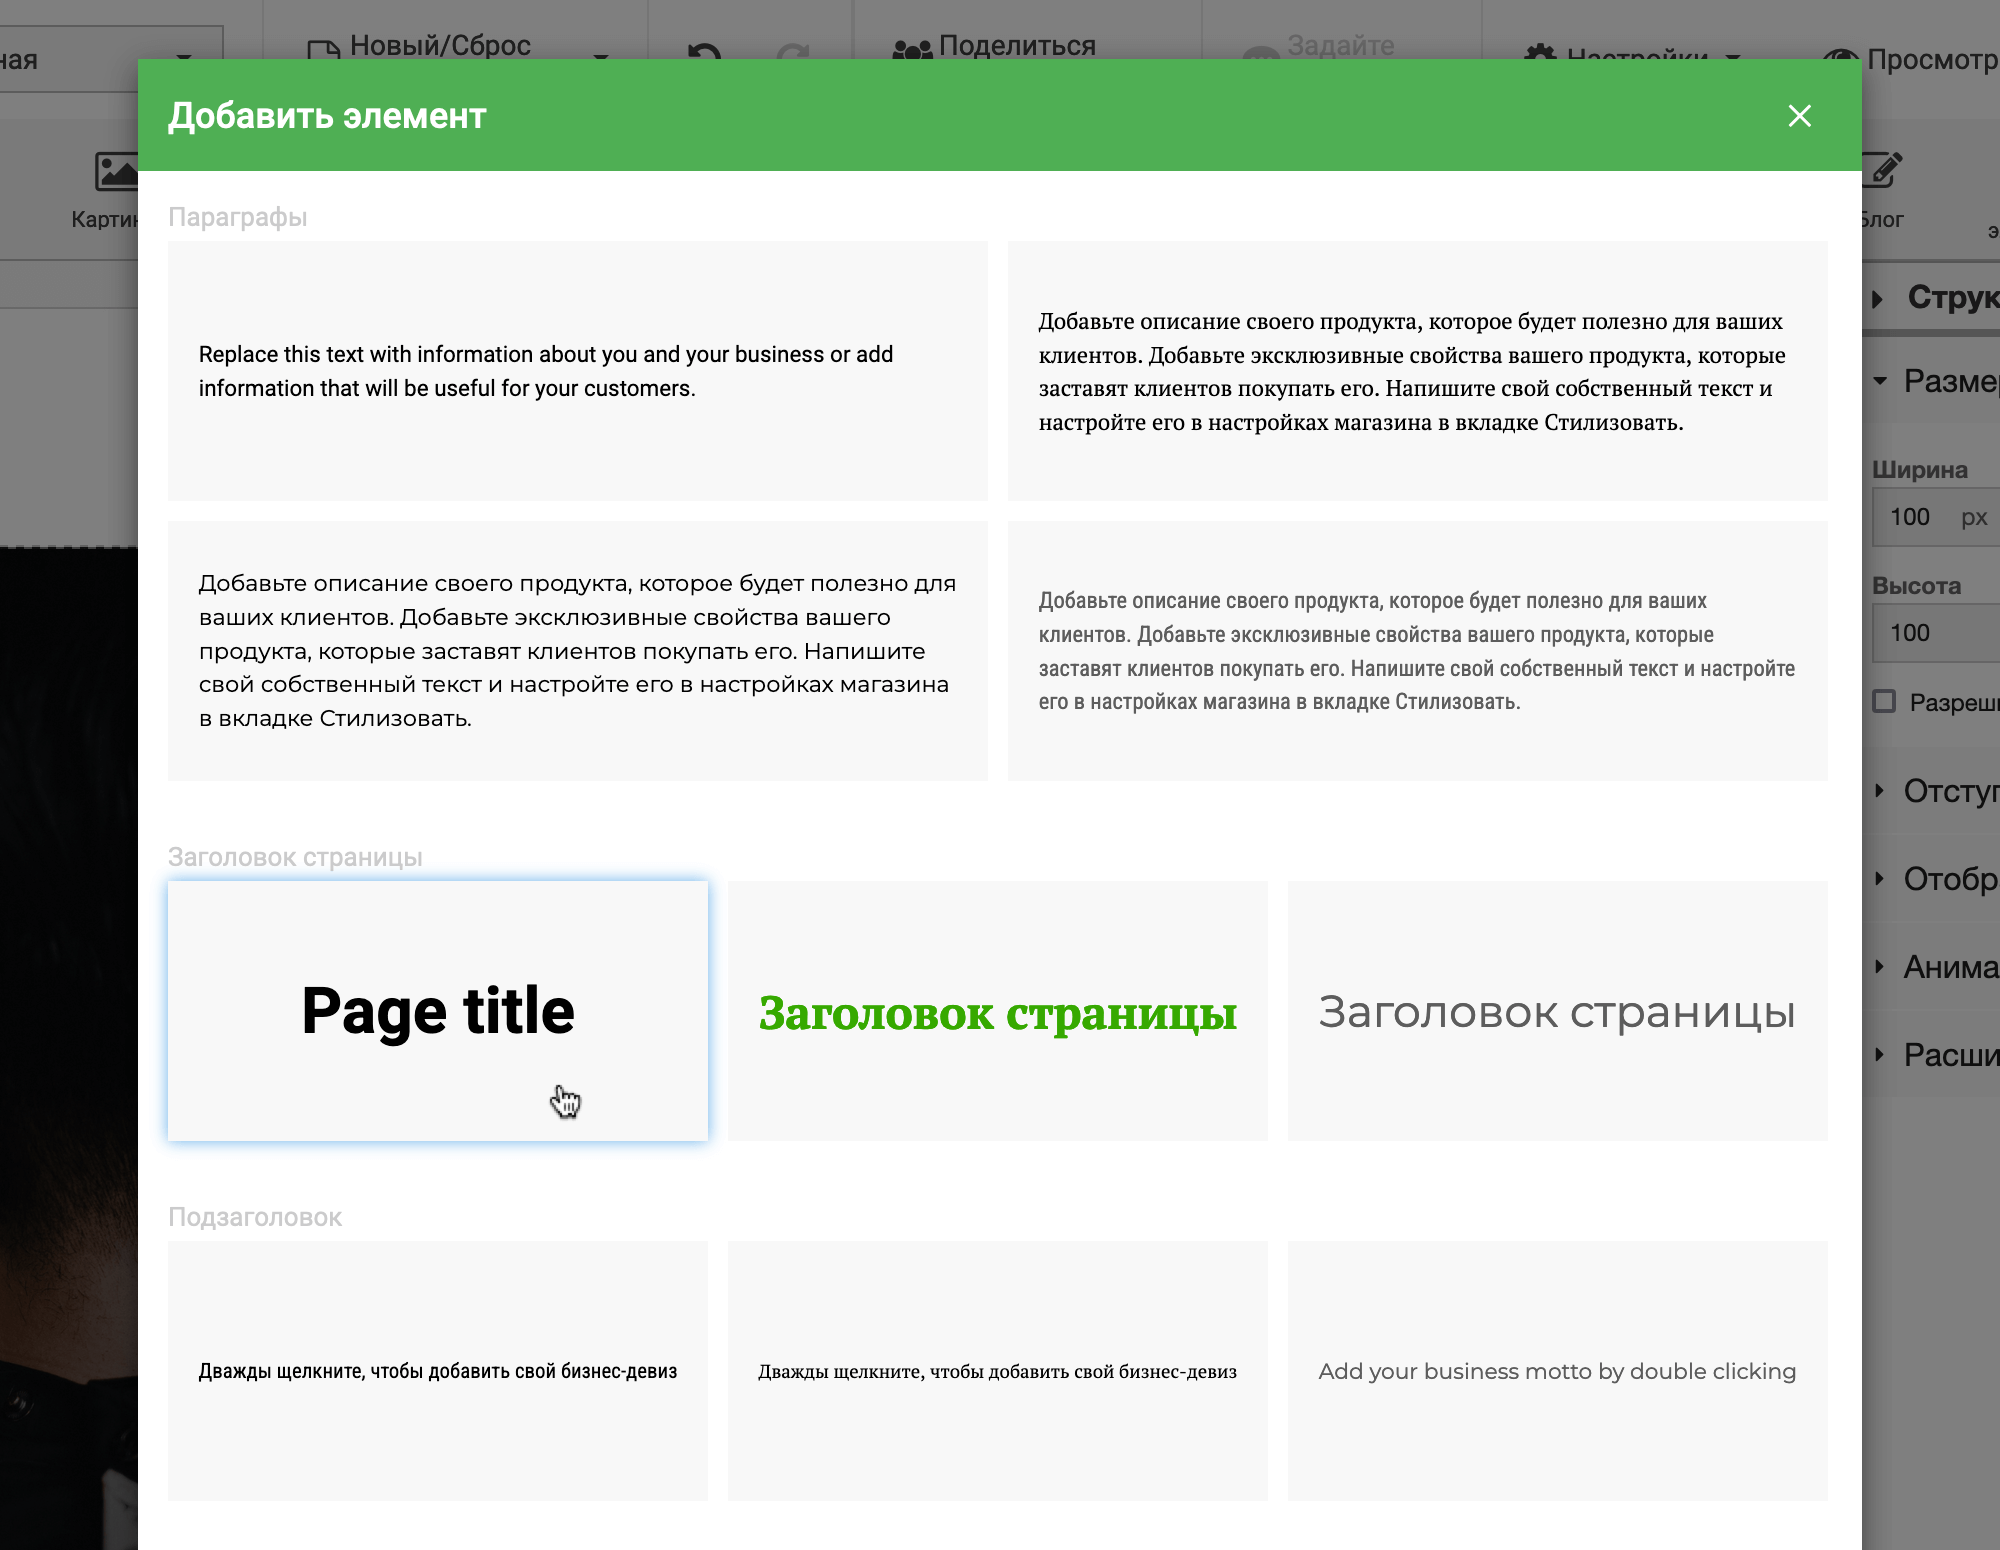Image resolution: width=2000 pixels, height=1550 pixels.
Task: Toggle the Разрешить checkbox
Action: (x=1885, y=701)
